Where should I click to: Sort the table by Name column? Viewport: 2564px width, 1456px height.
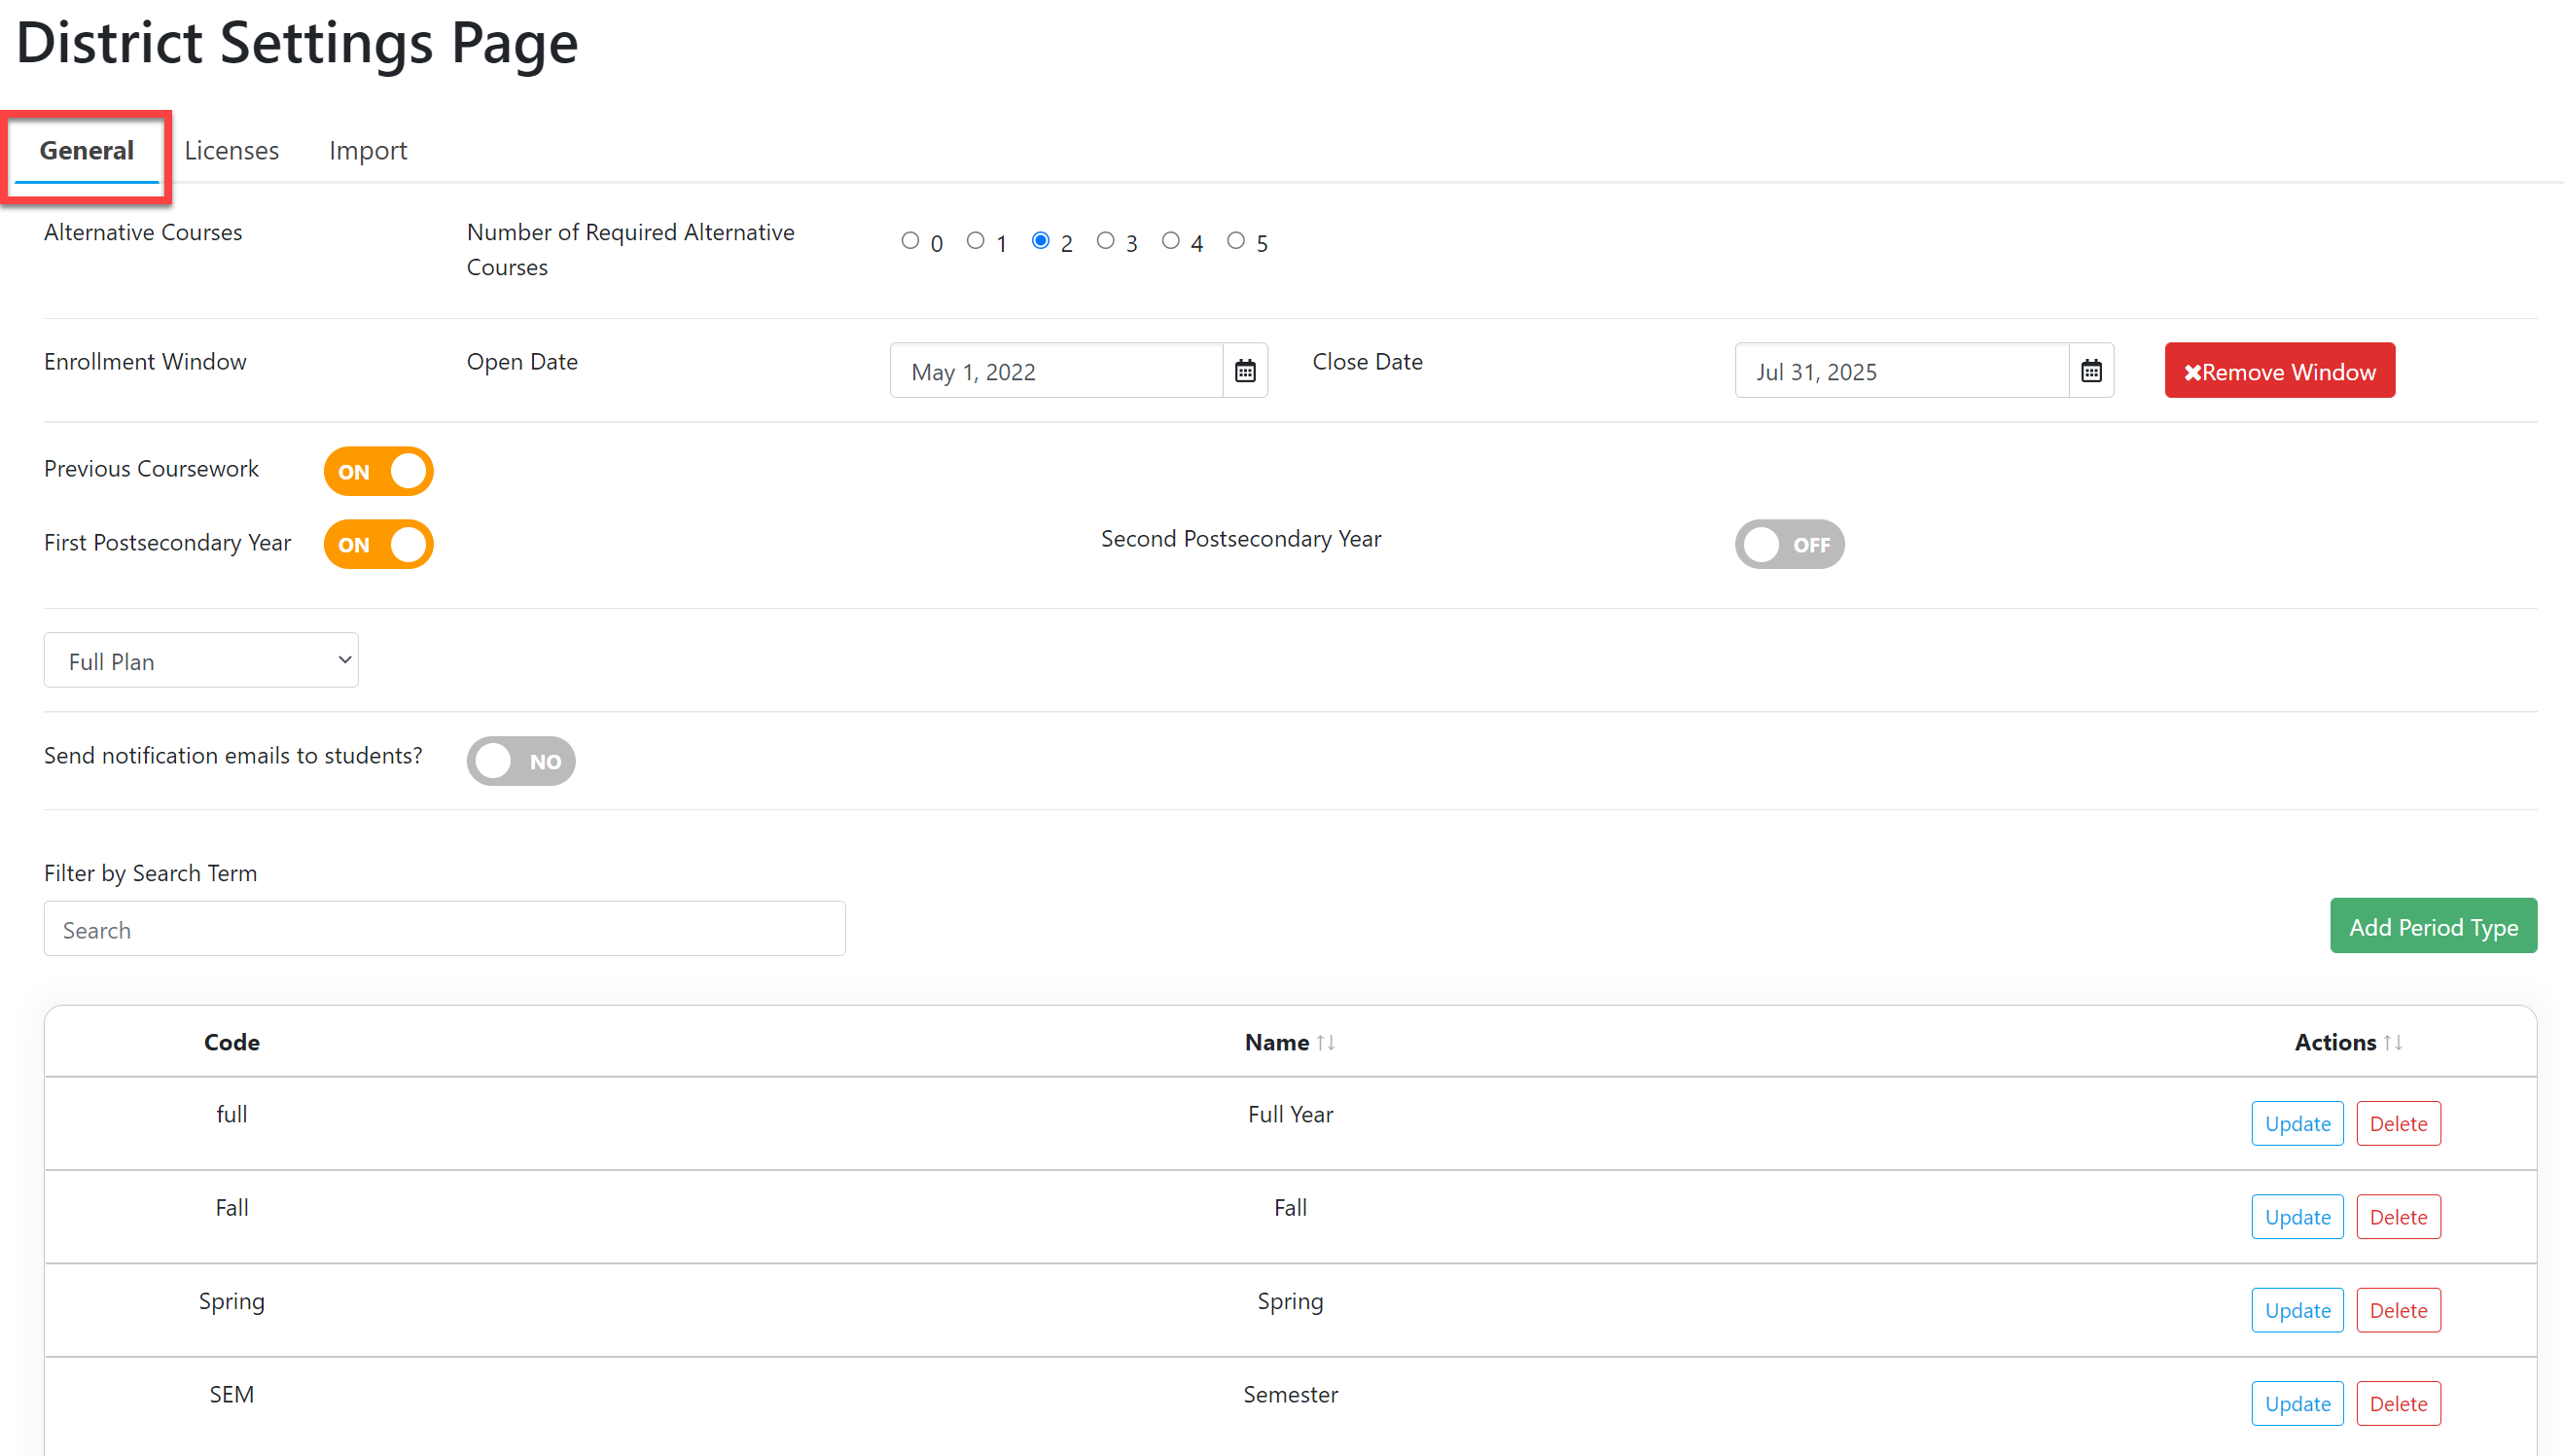click(1326, 1042)
